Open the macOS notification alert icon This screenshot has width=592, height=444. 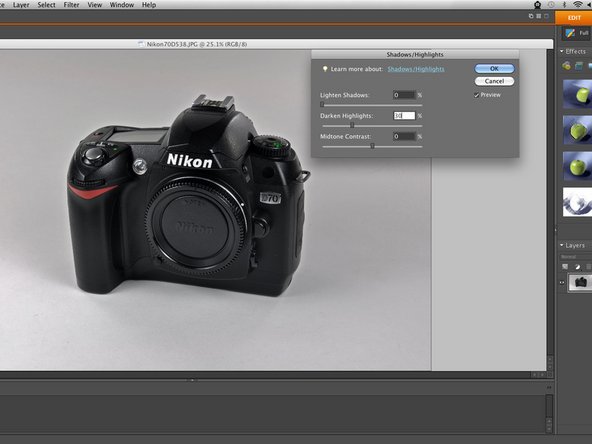pos(538,5)
